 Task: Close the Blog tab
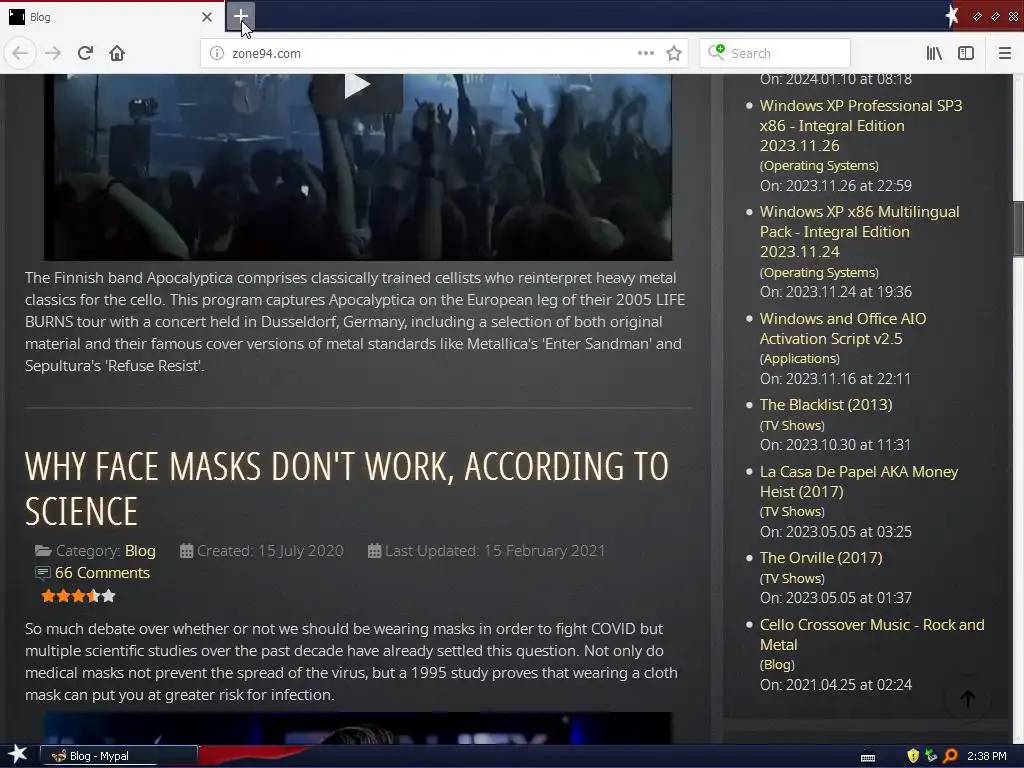point(207,17)
